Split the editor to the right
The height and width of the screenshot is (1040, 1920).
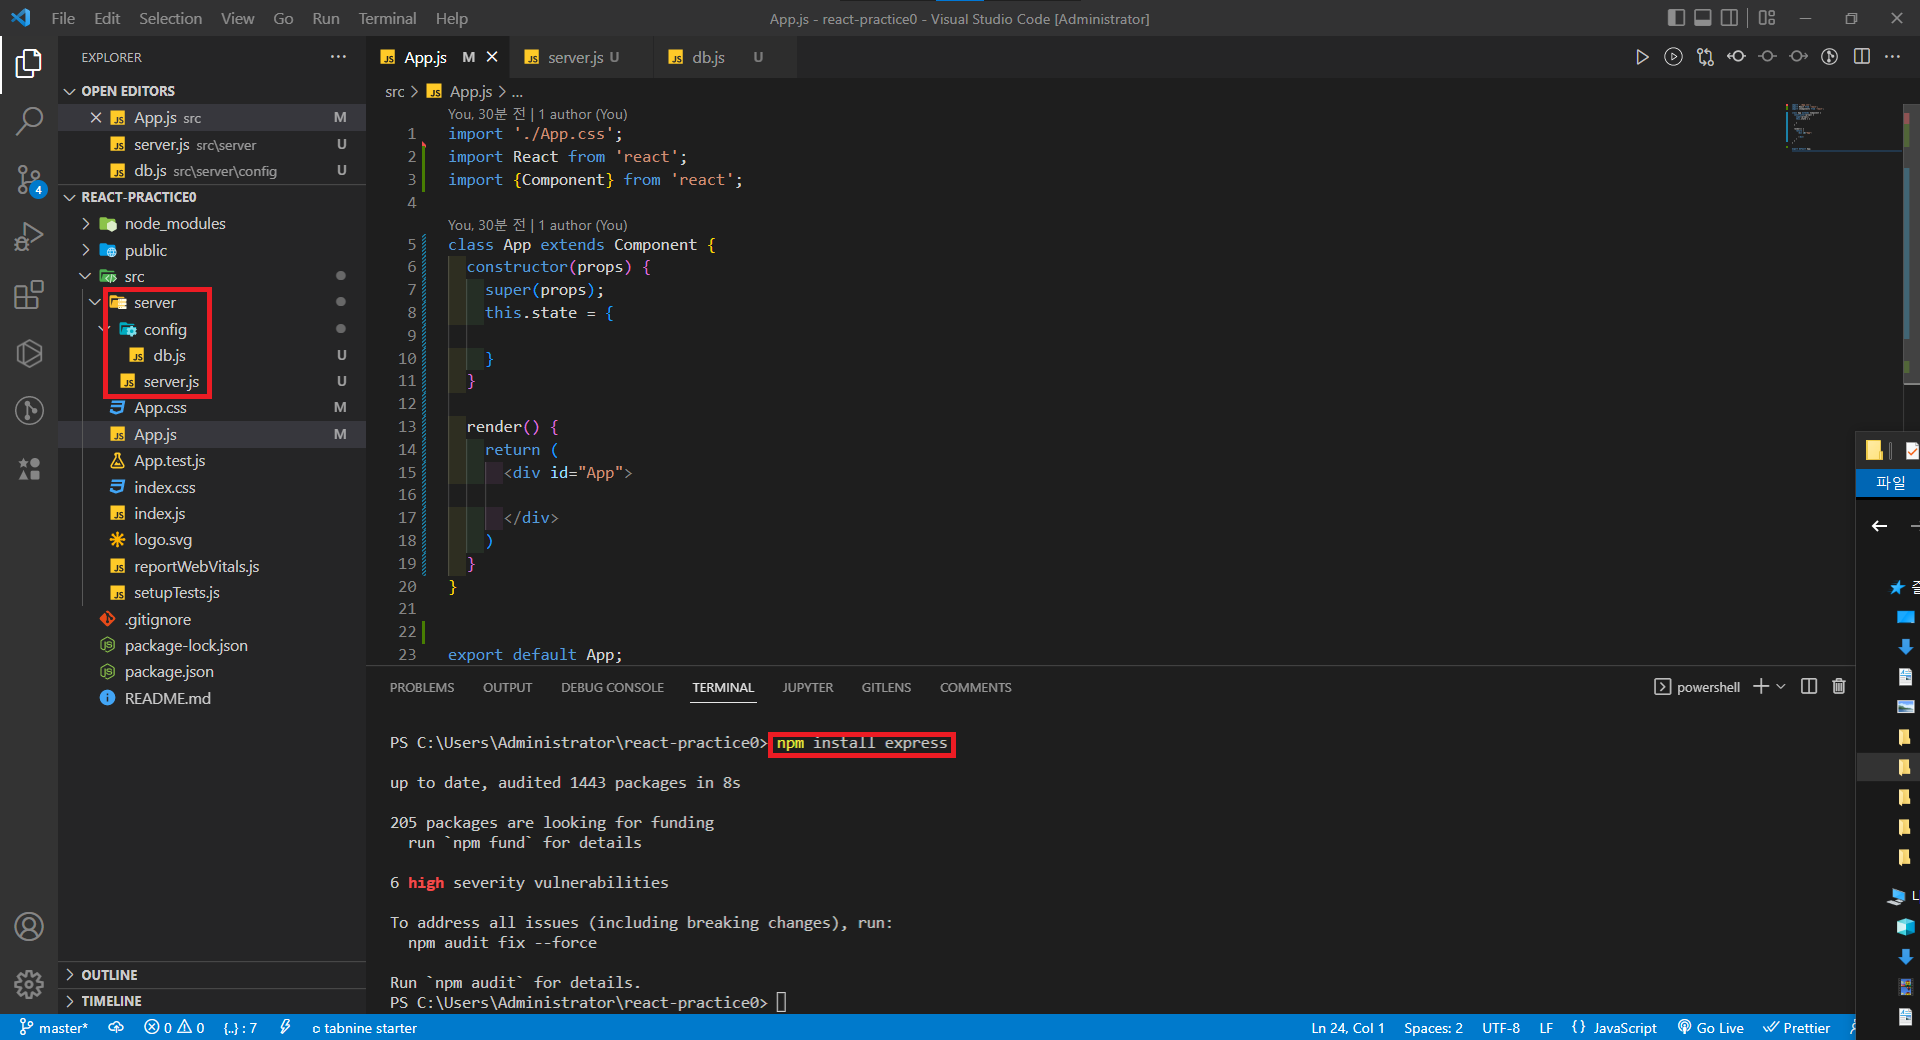tap(1861, 57)
